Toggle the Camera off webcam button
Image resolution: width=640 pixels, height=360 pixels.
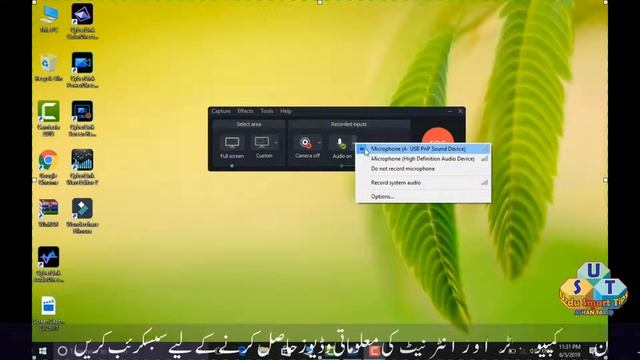click(x=307, y=147)
